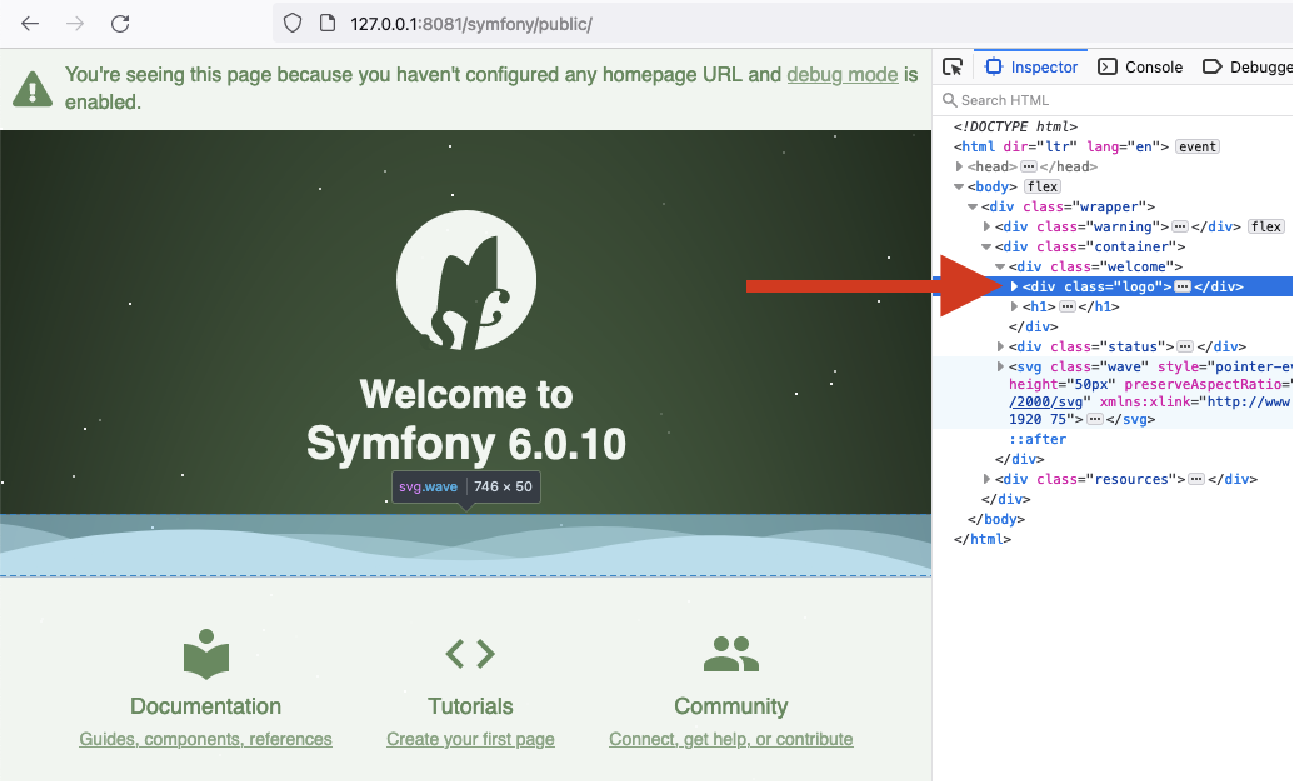Go back with the browser back arrow
This screenshot has width=1293, height=781.
[x=30, y=24]
